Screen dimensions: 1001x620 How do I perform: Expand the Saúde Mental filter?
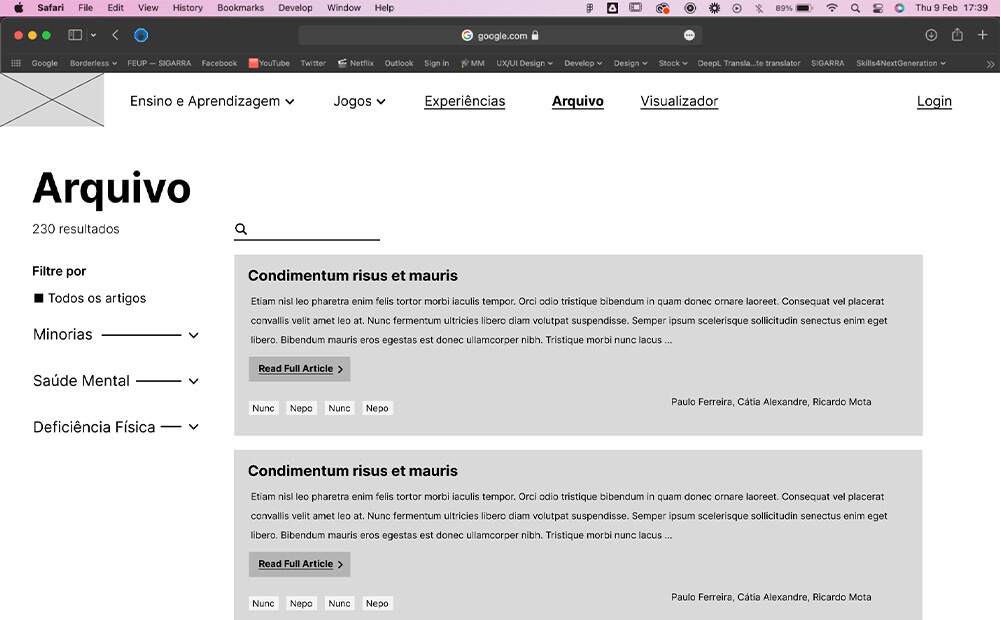tap(193, 381)
